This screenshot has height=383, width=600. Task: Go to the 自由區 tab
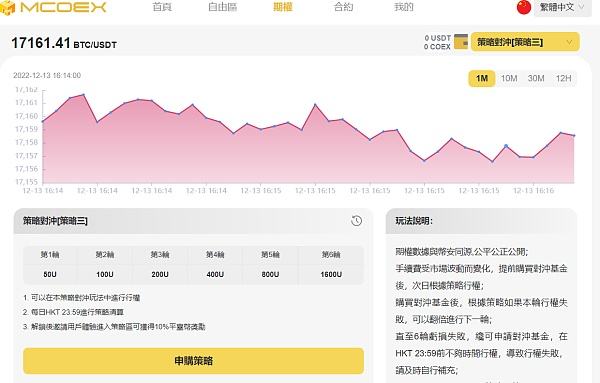(x=222, y=7)
